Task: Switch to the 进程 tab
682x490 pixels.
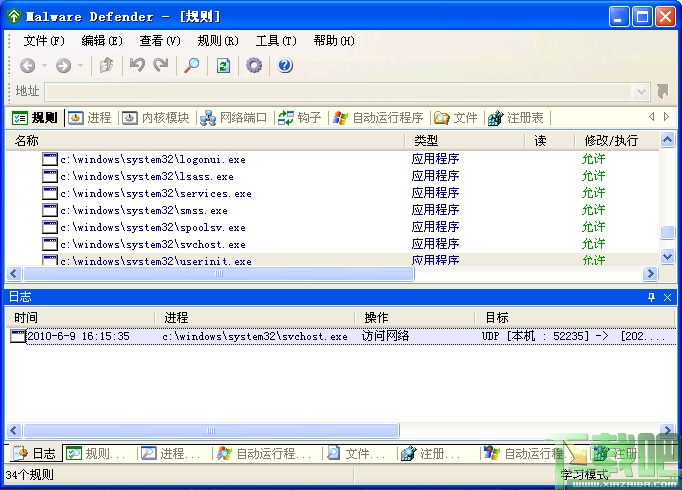Action: pos(90,118)
